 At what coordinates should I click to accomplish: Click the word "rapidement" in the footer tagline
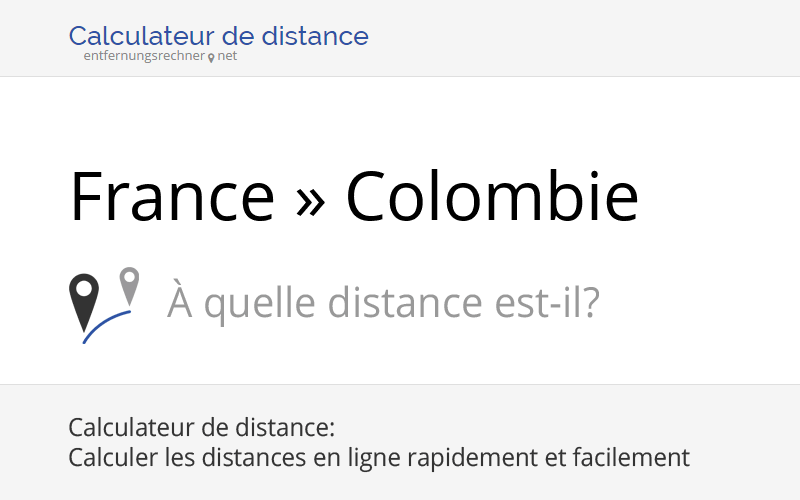pyautogui.click(x=472, y=458)
